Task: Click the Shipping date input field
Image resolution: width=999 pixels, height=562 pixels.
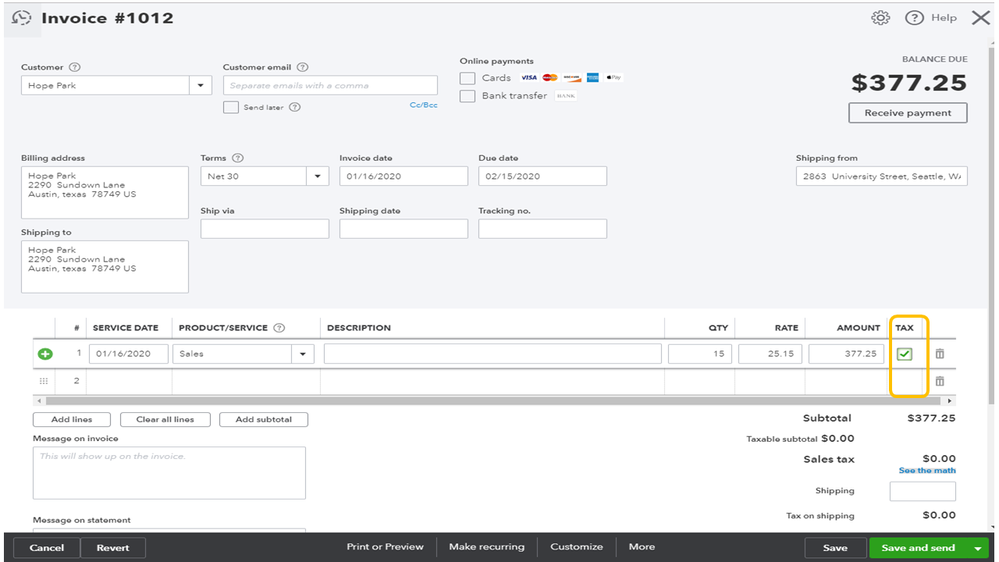Action: tap(403, 229)
